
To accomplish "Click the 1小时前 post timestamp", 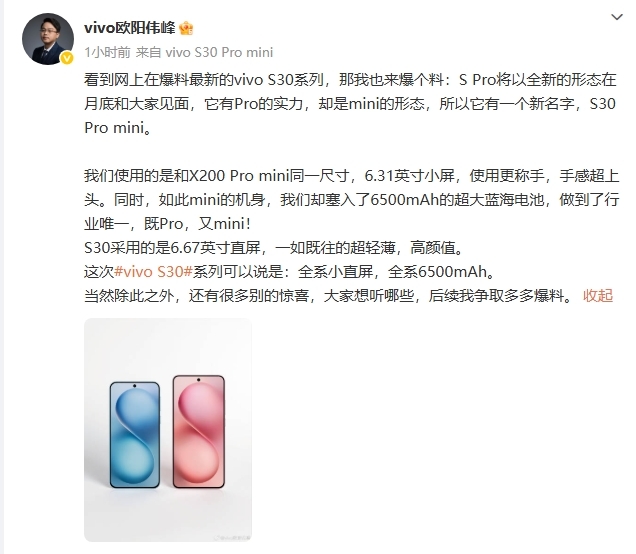I will pos(107,52).
